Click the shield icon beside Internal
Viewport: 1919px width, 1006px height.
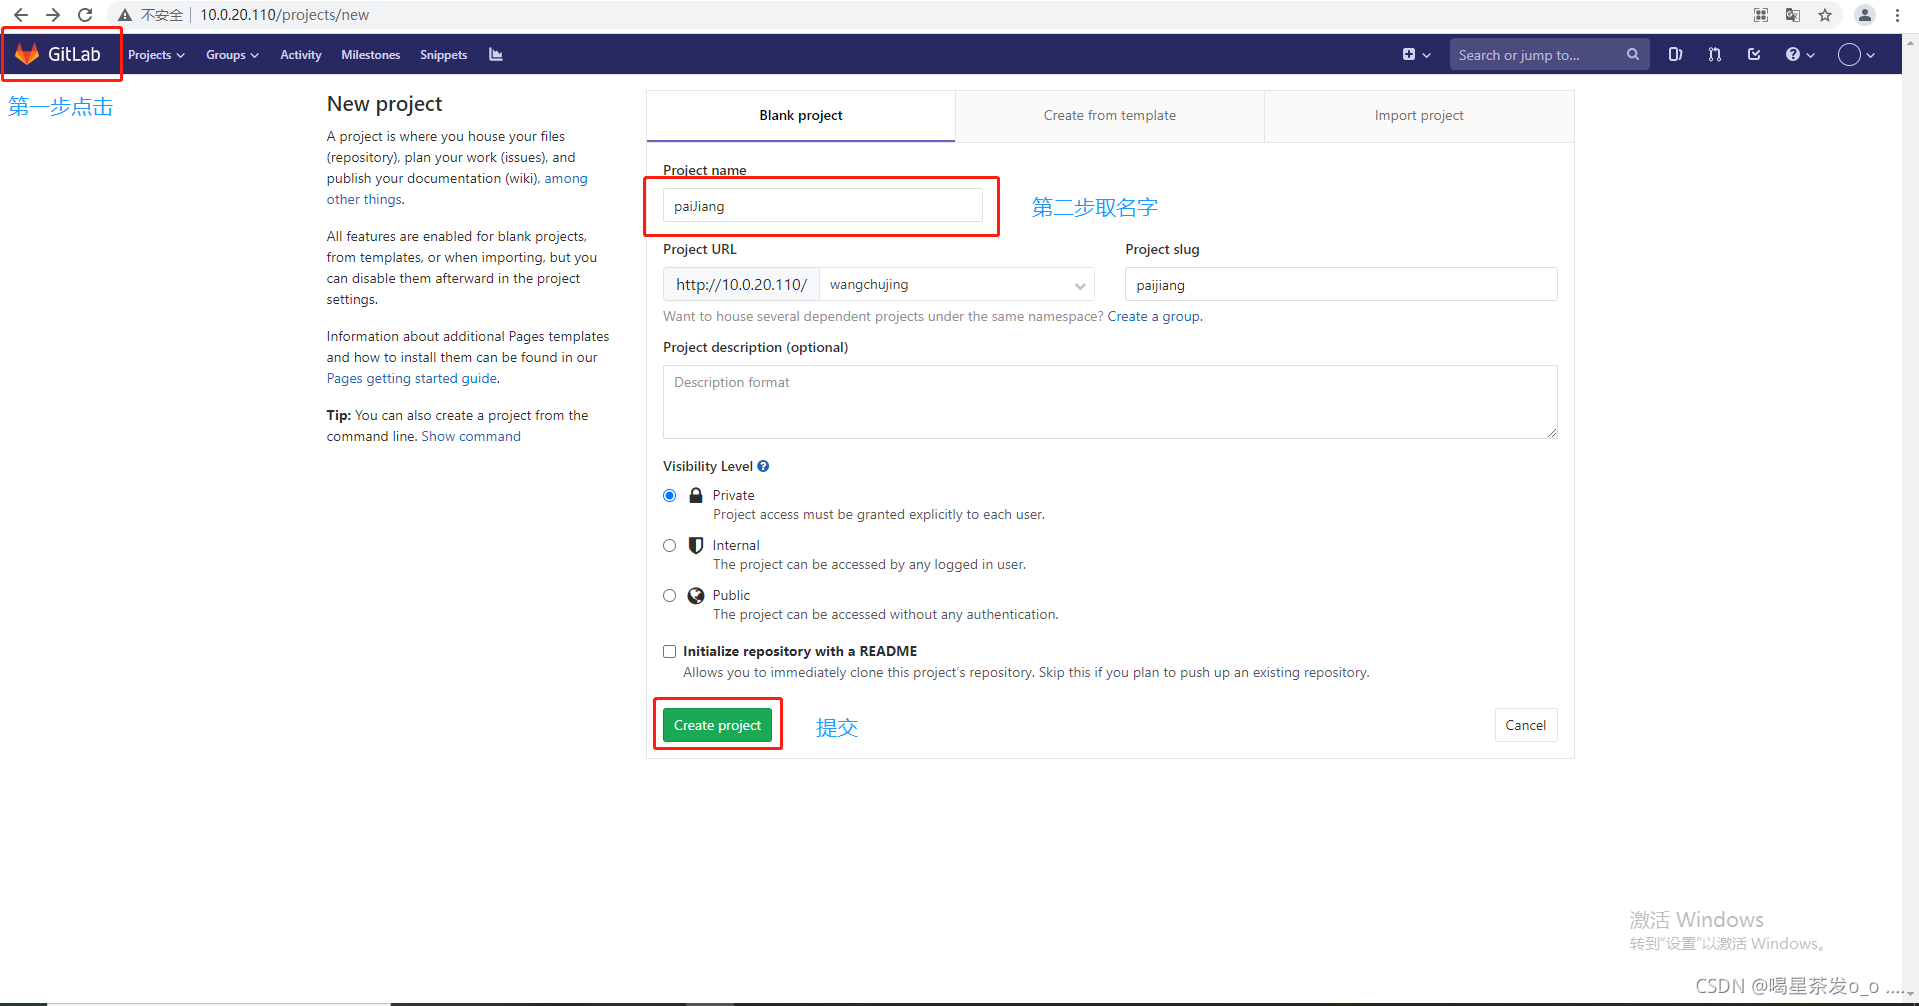(x=696, y=545)
